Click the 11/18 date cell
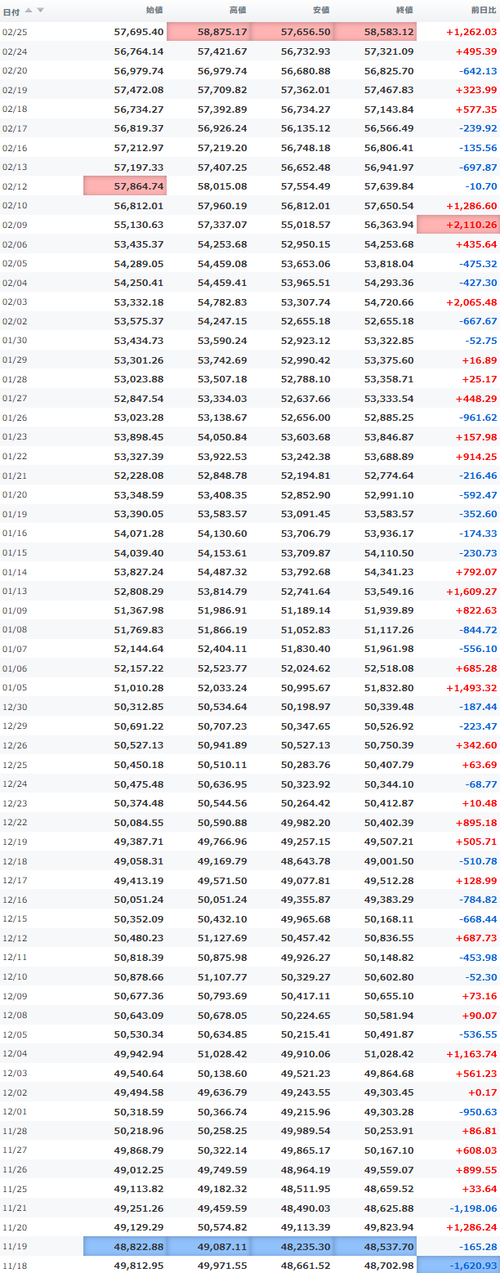This screenshot has height=1273, width=500. (14, 1265)
